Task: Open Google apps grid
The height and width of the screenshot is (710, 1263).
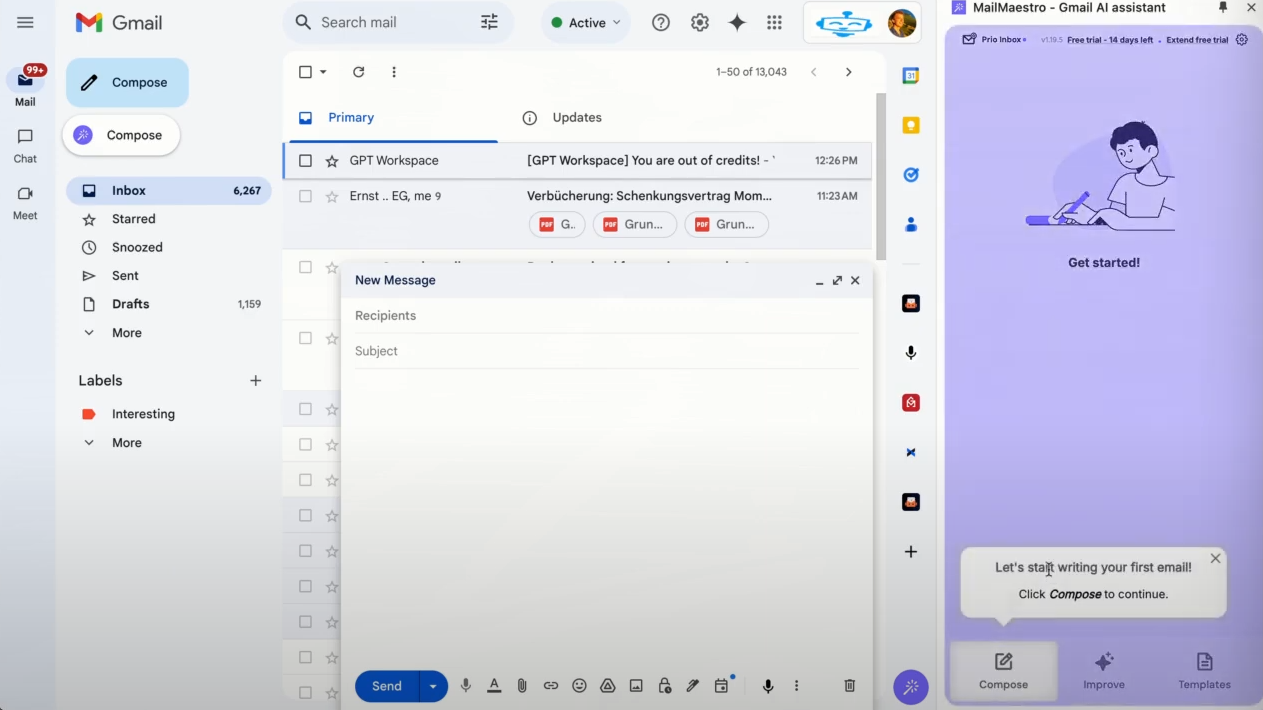Action: point(774,22)
